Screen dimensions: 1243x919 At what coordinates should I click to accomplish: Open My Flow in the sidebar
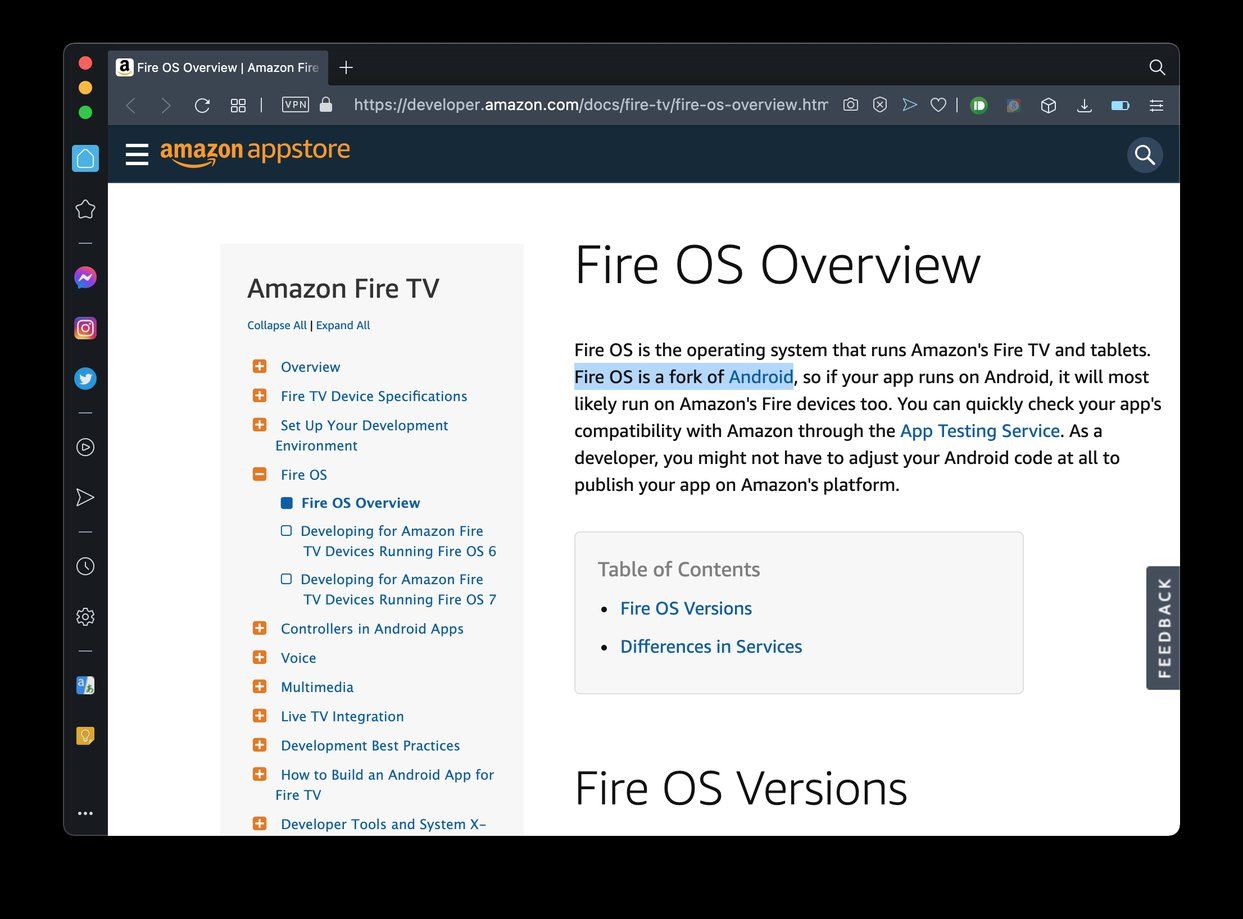coord(85,497)
